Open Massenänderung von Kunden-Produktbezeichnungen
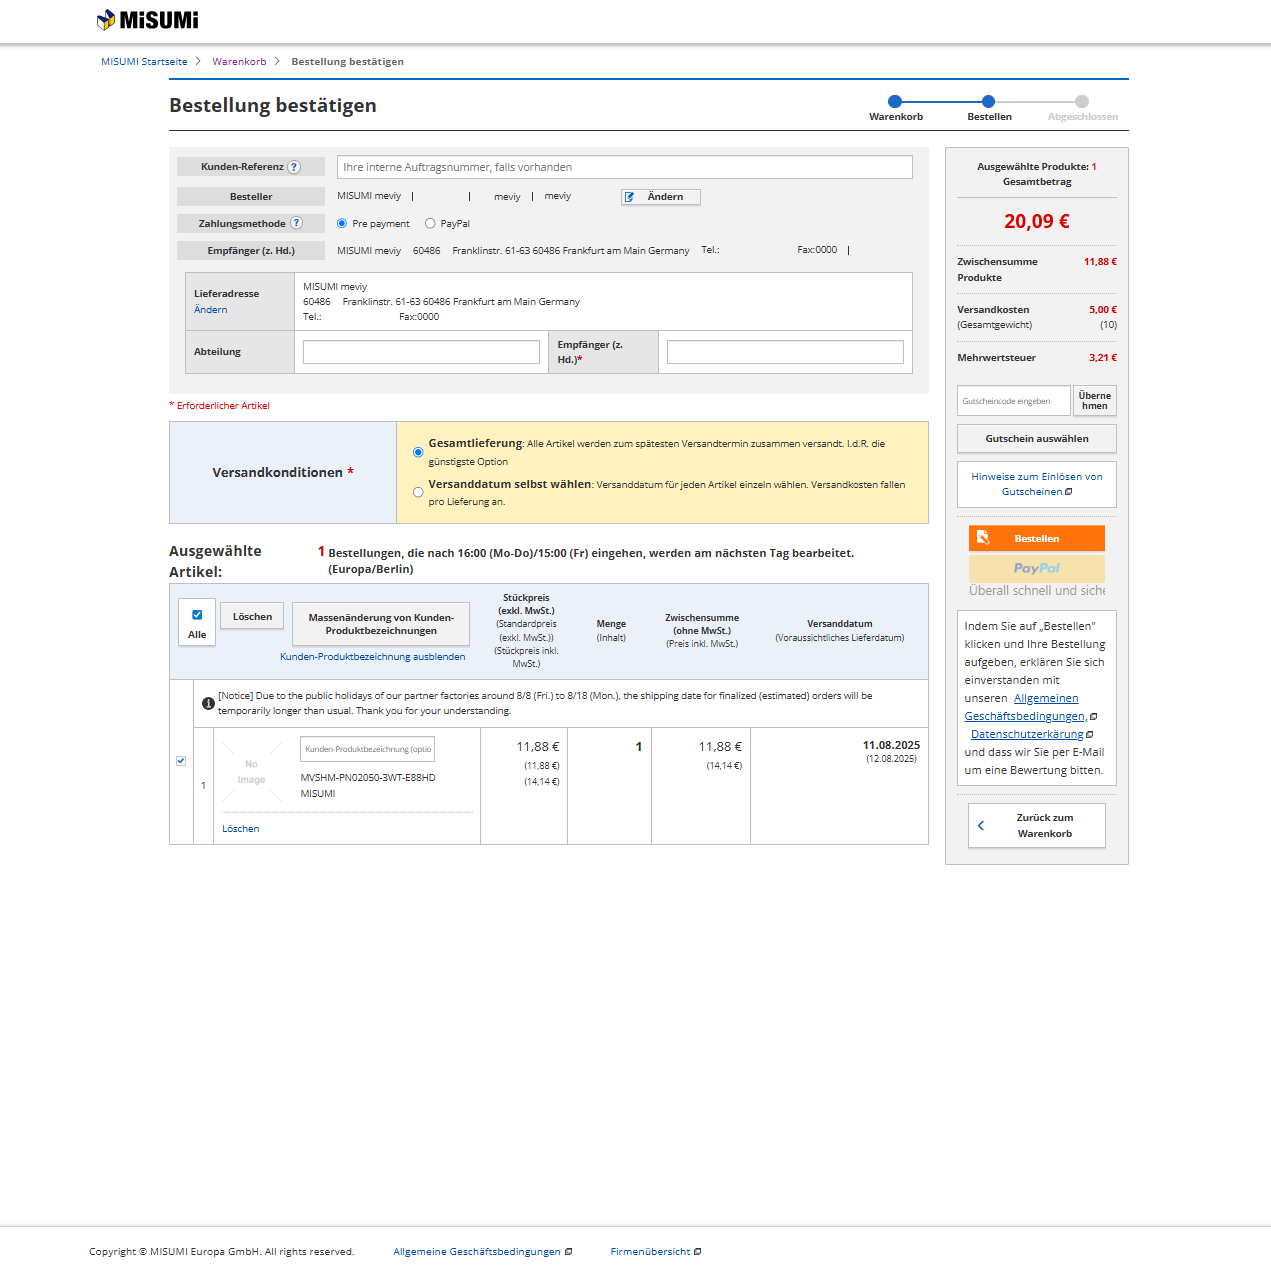1271x1274 pixels. point(381,624)
